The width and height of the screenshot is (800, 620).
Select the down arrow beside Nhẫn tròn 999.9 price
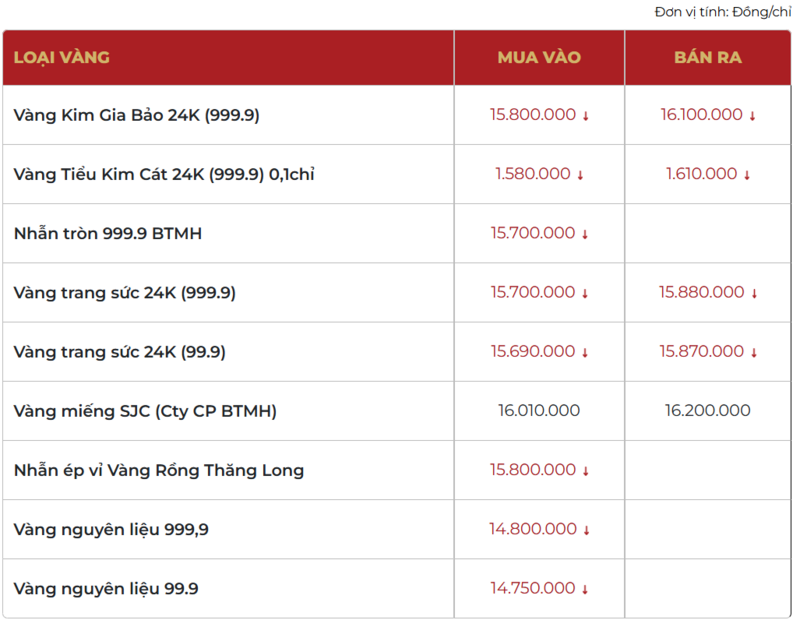pyautogui.click(x=585, y=233)
